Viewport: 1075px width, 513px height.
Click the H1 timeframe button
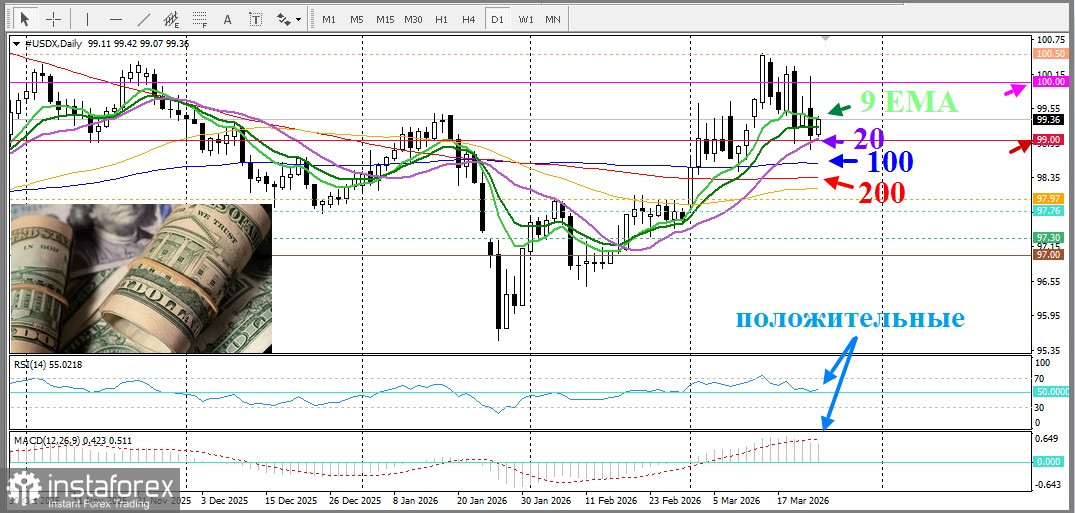[441, 18]
